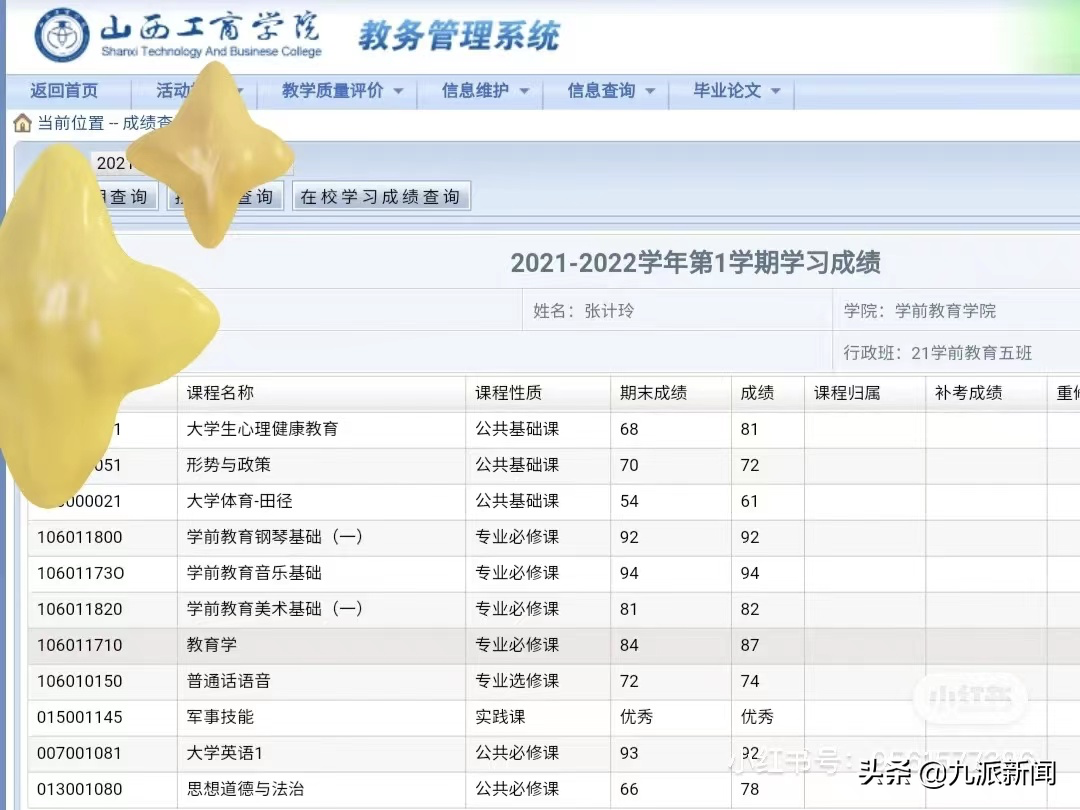The image size is (1080, 810).
Task: Expand the 信息维护 dropdown arrow
Action: (524, 92)
